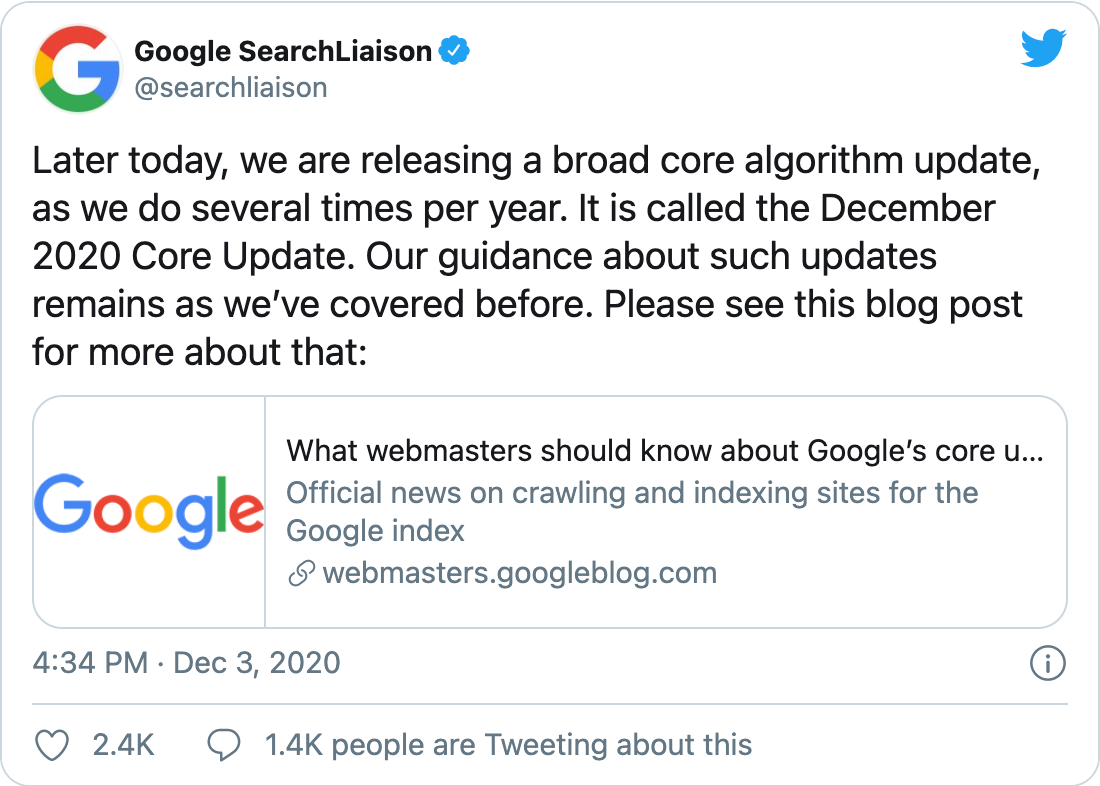Click the "for more about that:" text line

click(200, 351)
